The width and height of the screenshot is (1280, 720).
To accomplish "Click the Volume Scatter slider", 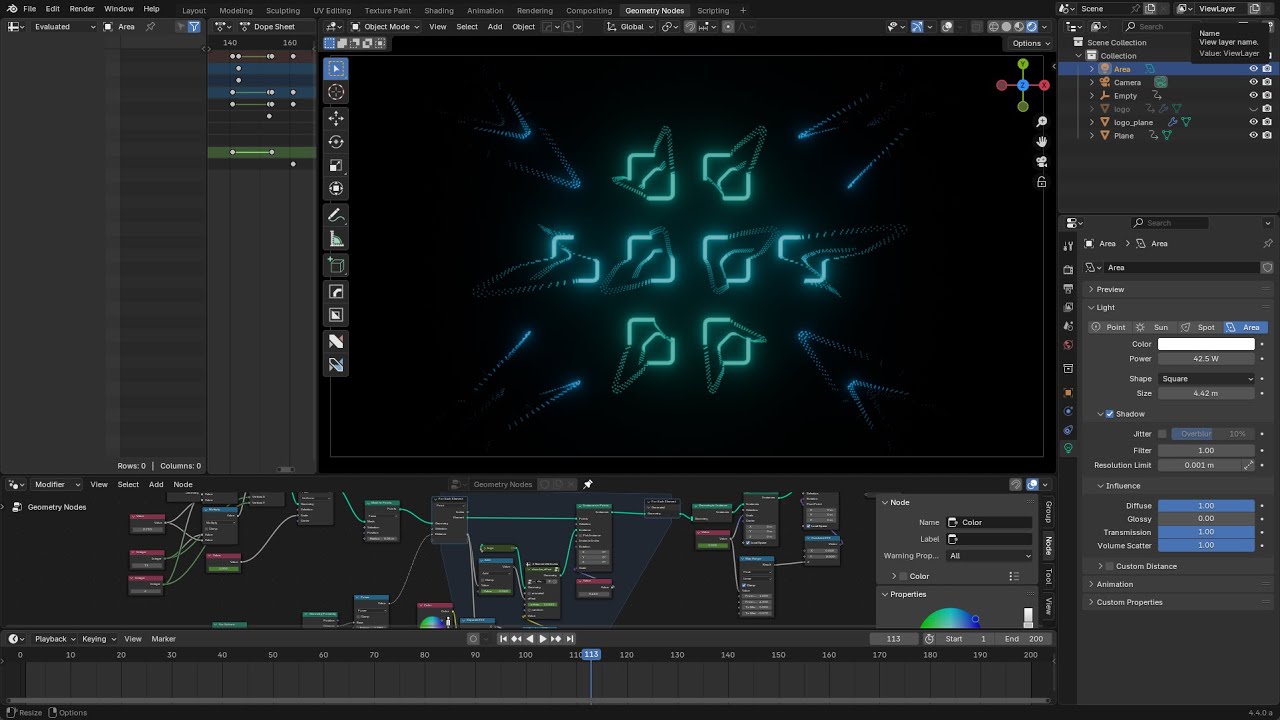I will 1206,545.
